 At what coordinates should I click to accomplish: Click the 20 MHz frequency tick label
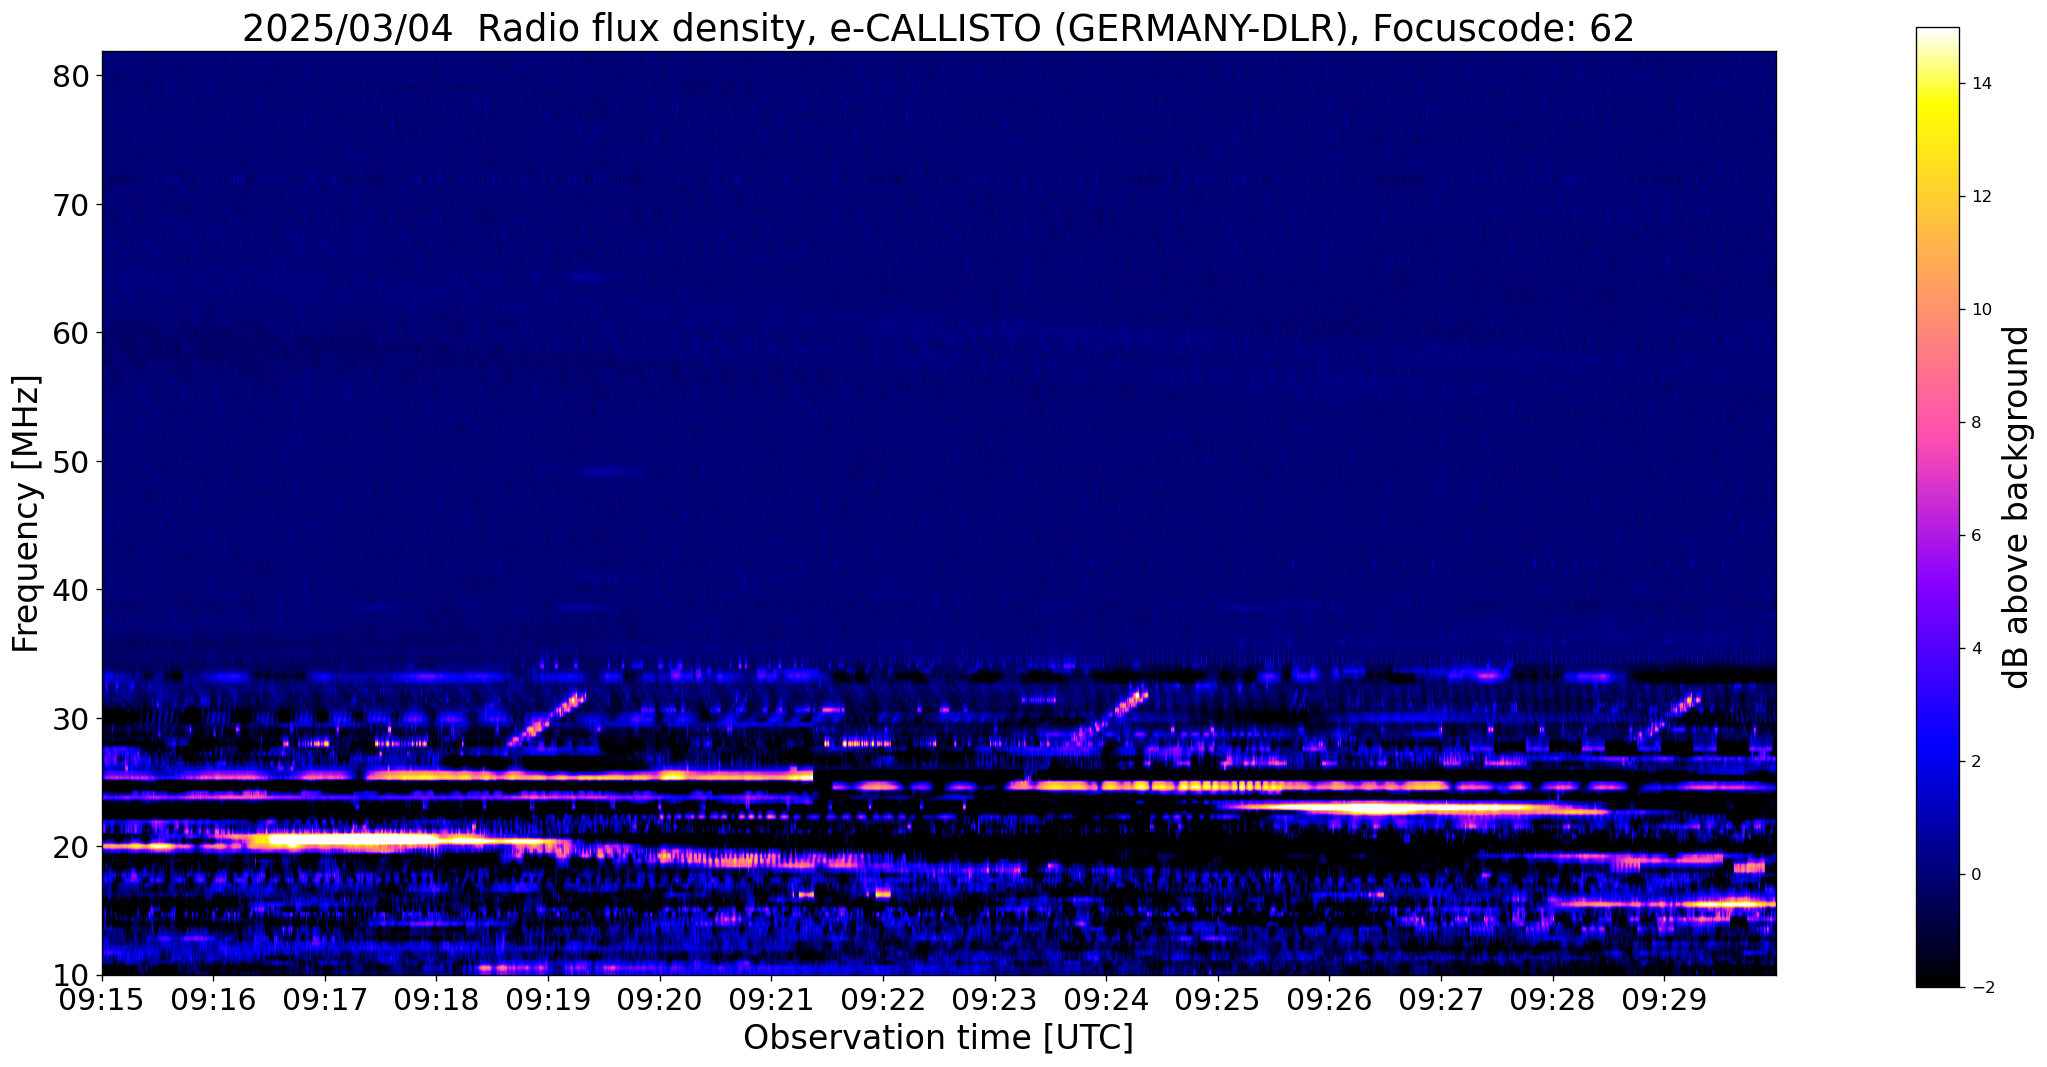point(70,847)
